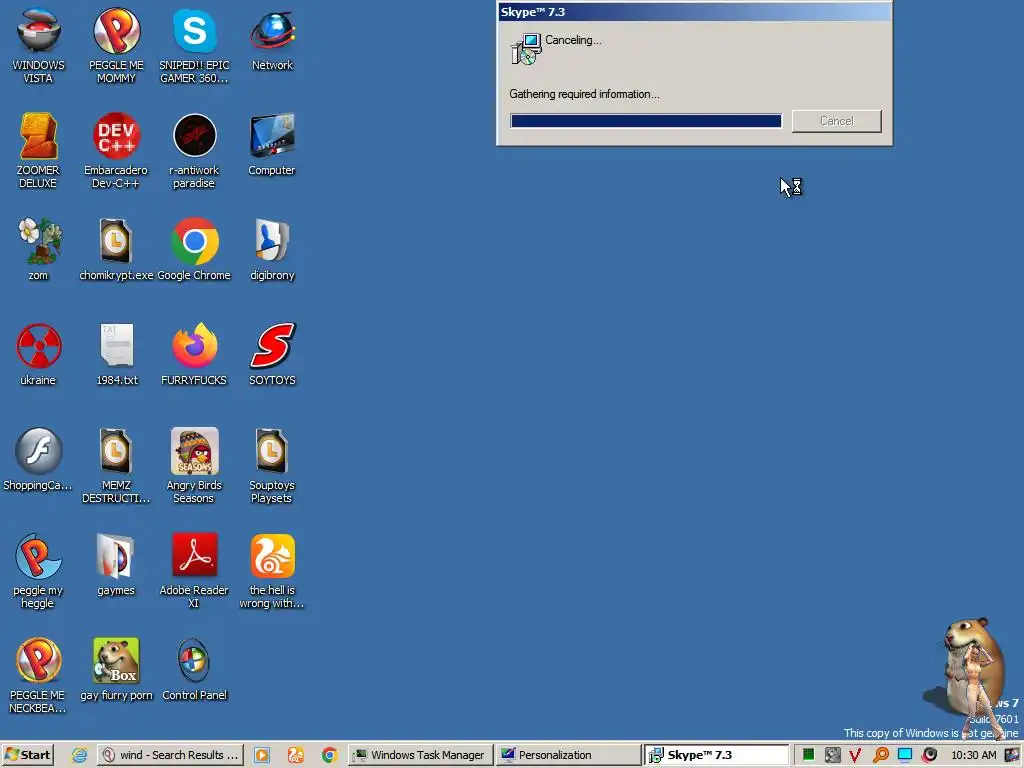
Task: Click the zom plant icon
Action: click(39, 249)
